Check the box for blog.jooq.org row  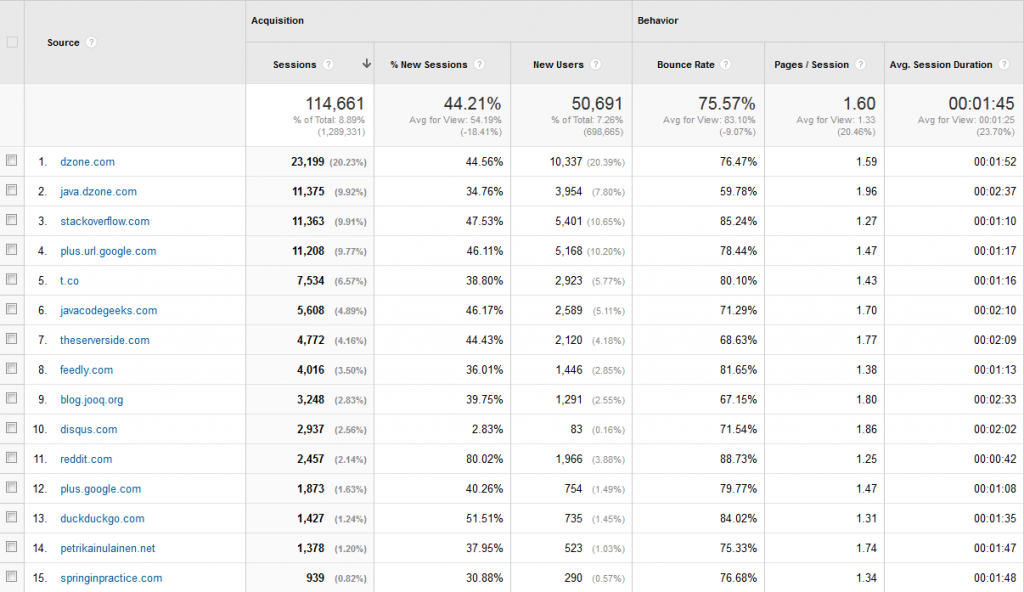coord(12,398)
